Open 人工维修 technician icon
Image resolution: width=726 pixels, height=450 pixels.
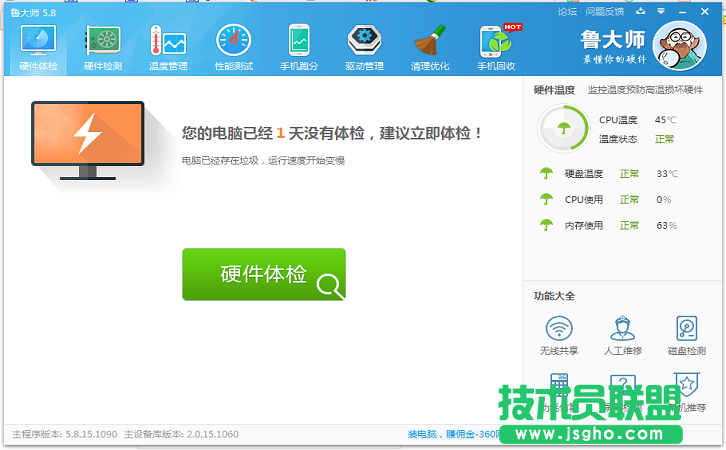[x=623, y=328]
